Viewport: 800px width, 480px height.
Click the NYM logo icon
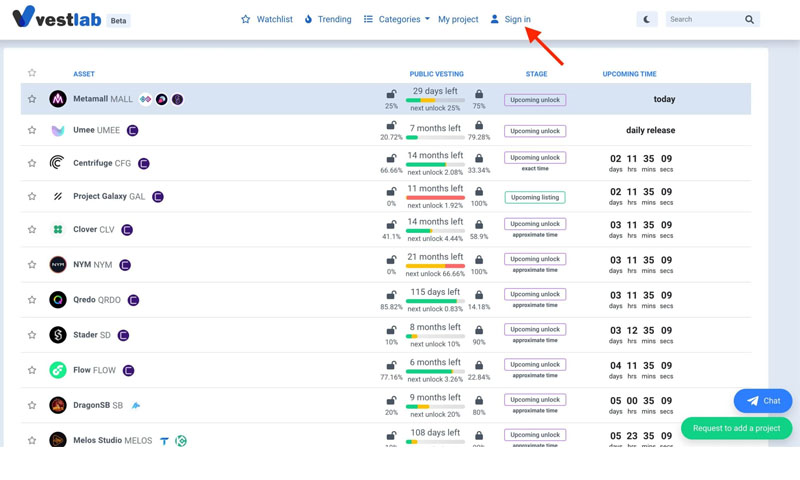click(x=58, y=265)
